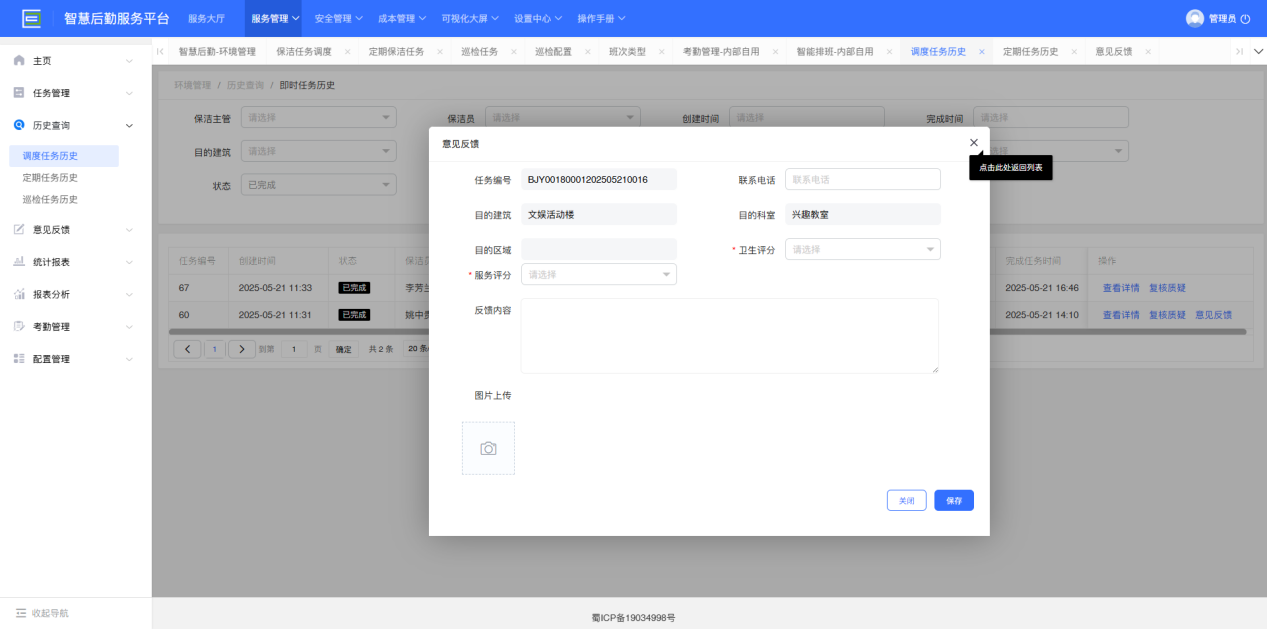Image resolution: width=1267 pixels, height=629 pixels.
Task: Click 意见反馈 link in task 60 row
Action: point(1213,314)
